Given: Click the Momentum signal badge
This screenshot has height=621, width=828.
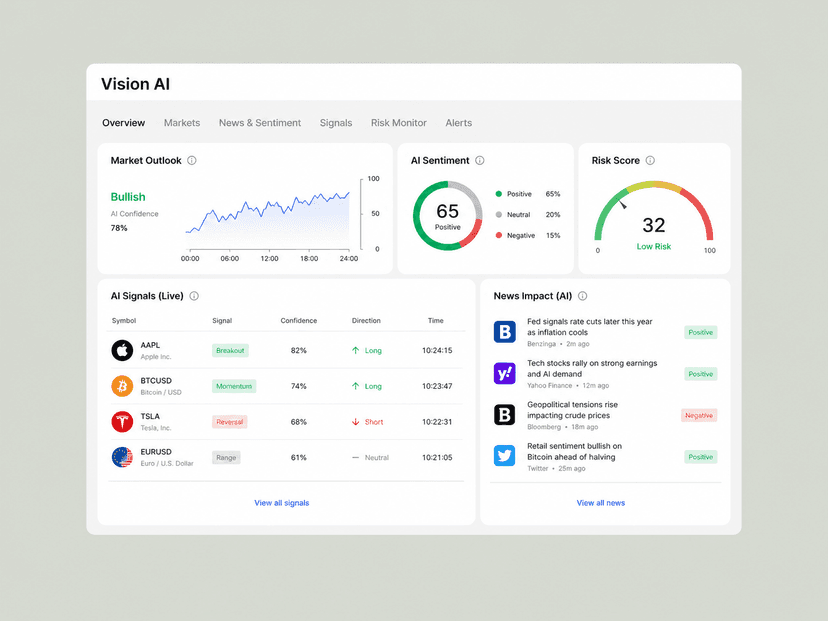Looking at the screenshot, I should (x=234, y=387).
